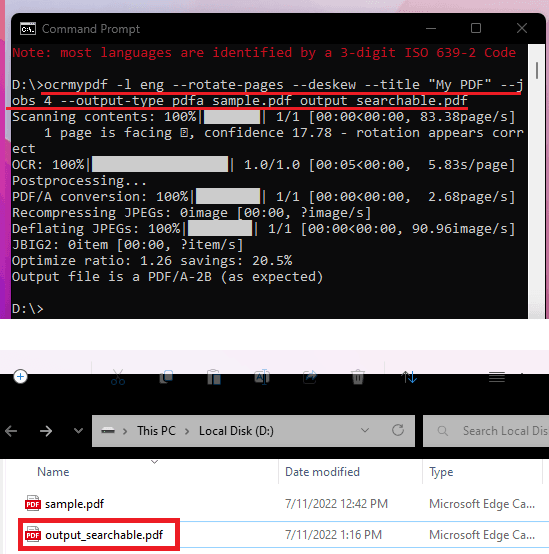Select the Cut scissors icon
Viewport: 549px width, 554px height.
118,377
